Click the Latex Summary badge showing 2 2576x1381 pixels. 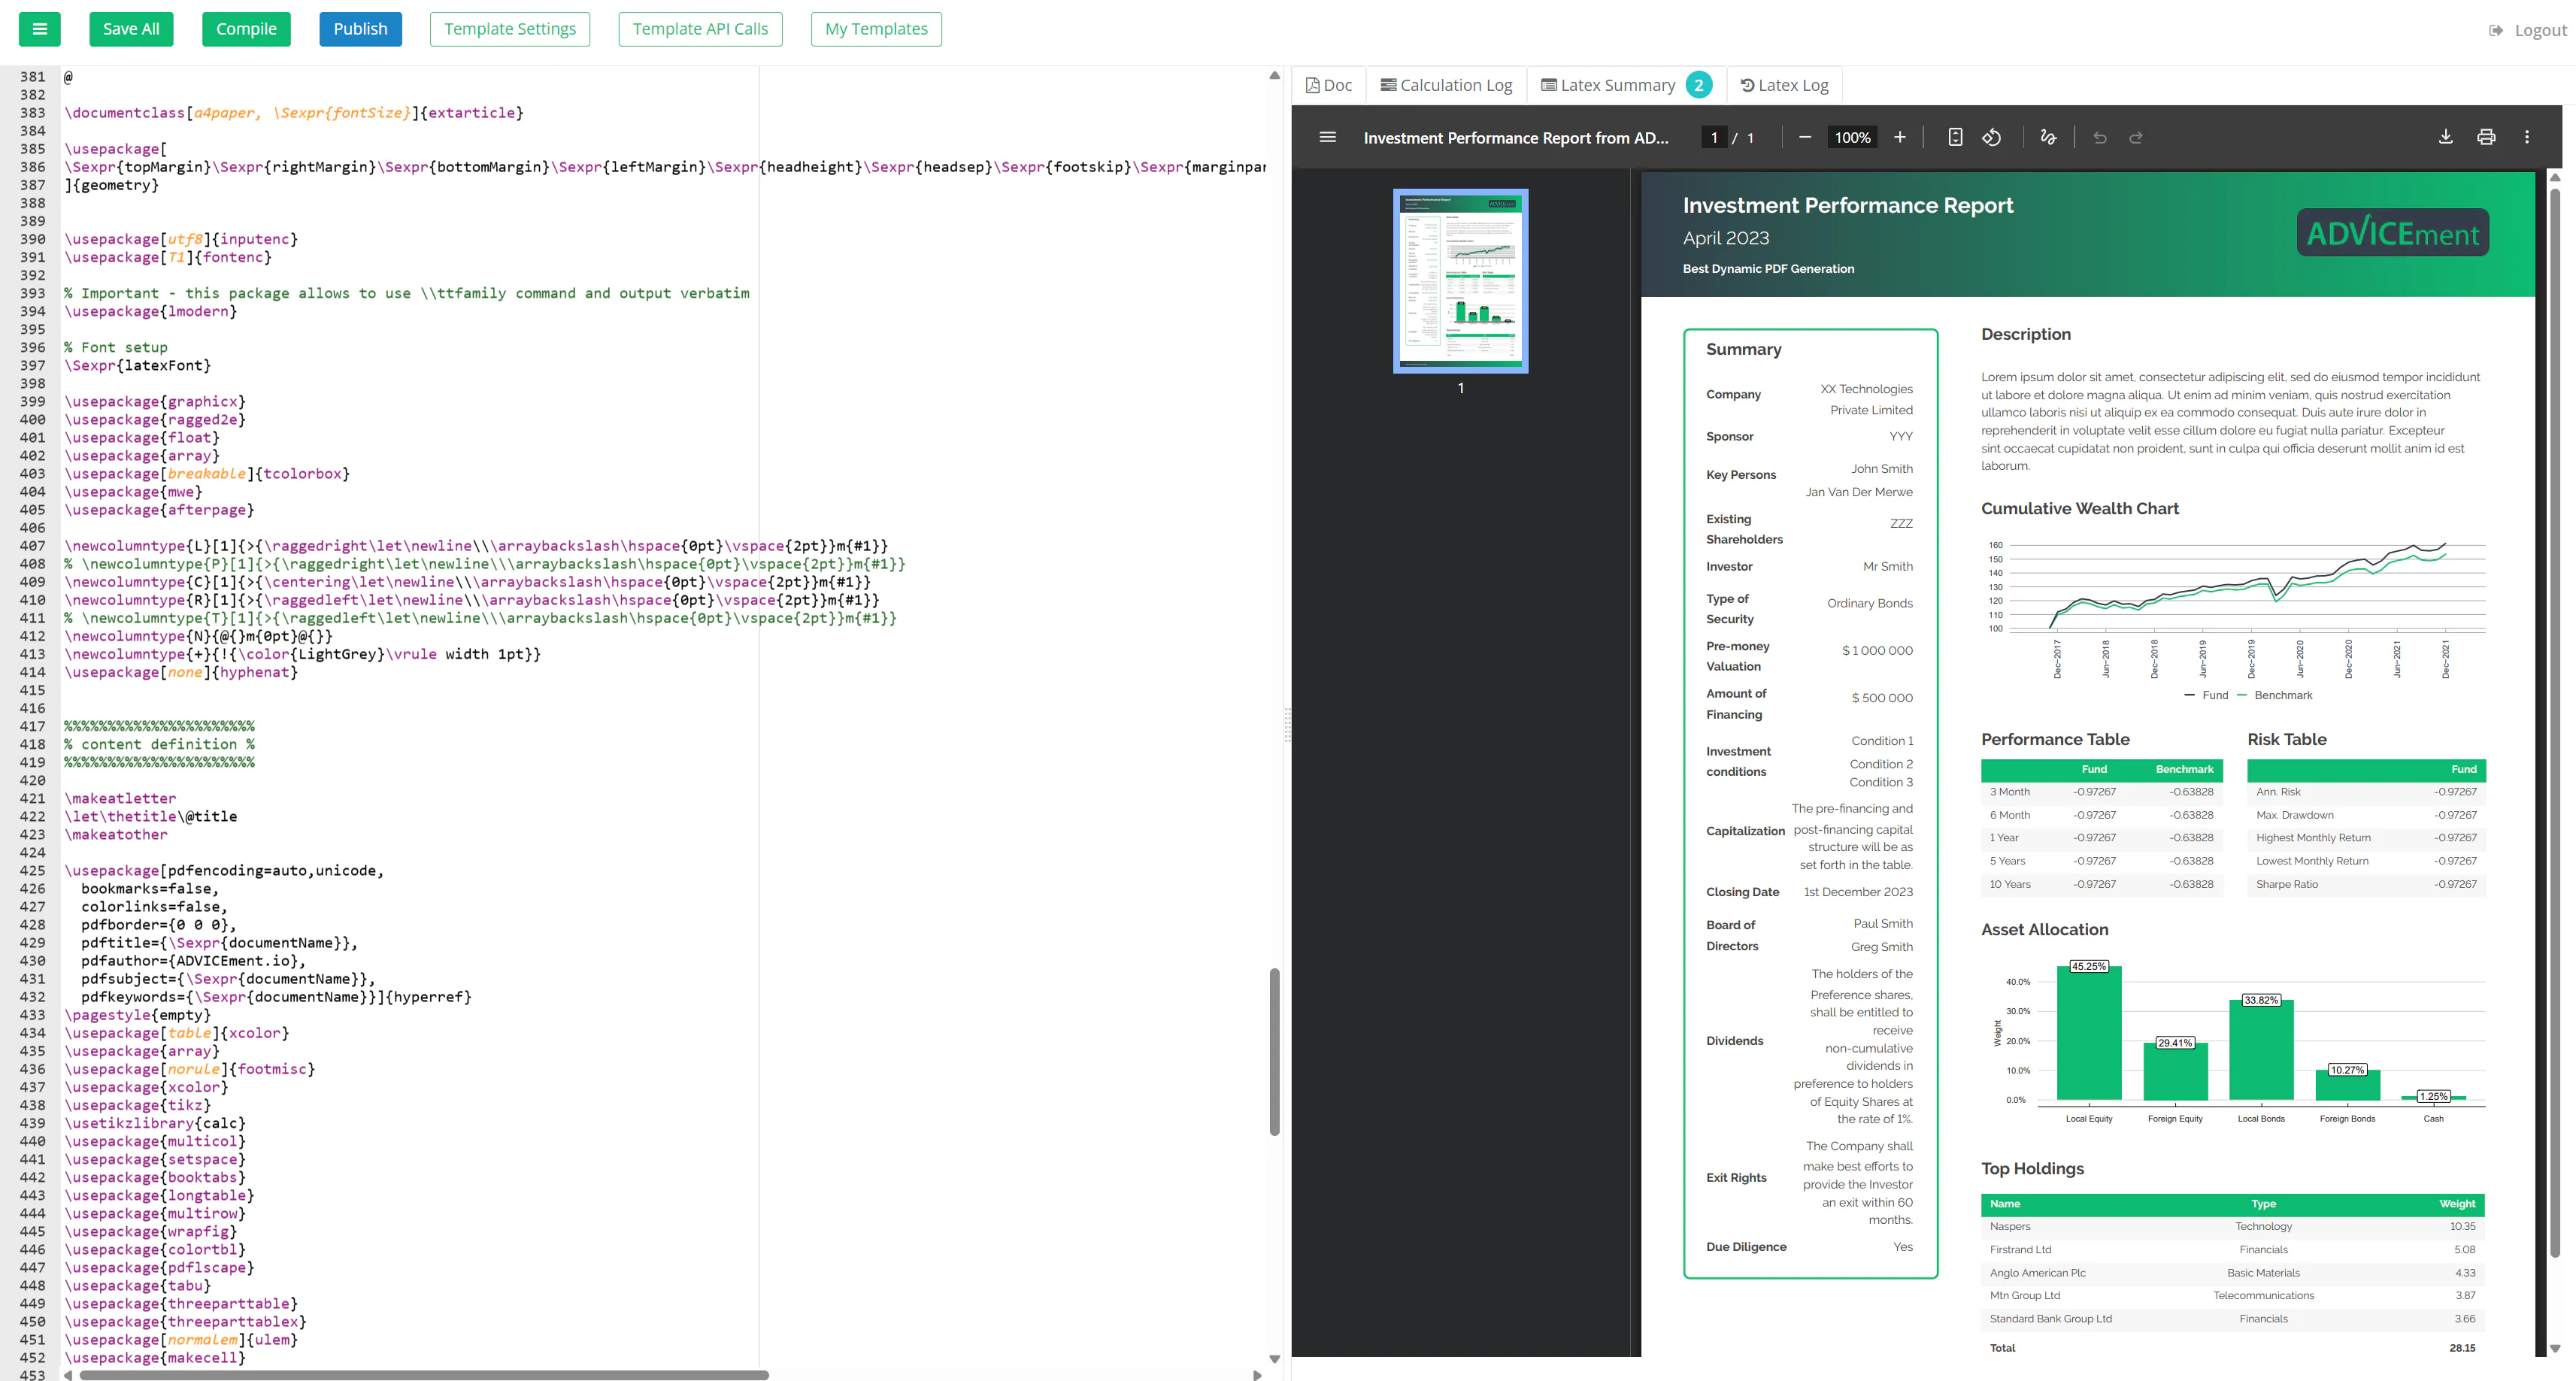coord(1698,85)
